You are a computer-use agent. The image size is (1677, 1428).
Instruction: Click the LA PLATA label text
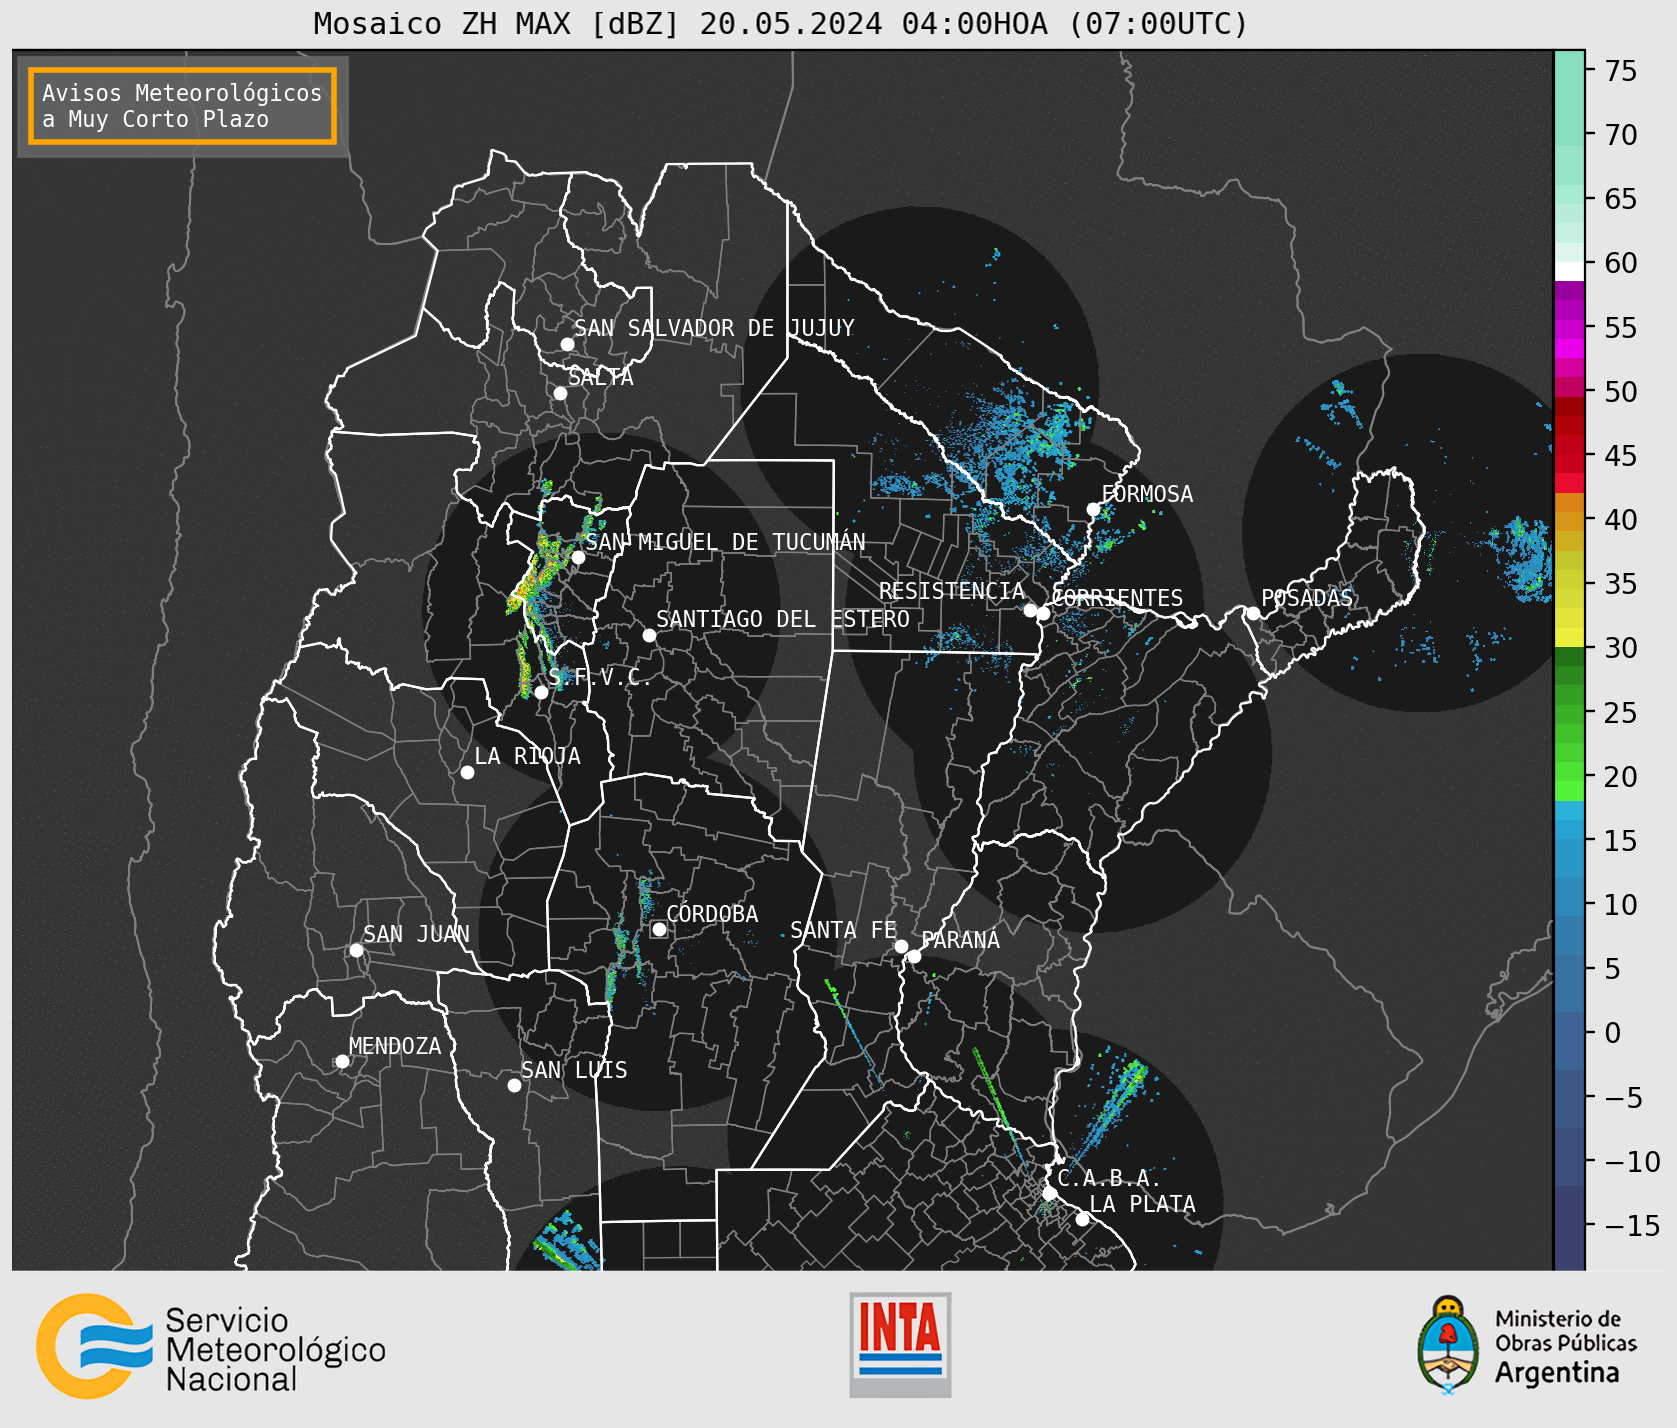pos(1142,1204)
